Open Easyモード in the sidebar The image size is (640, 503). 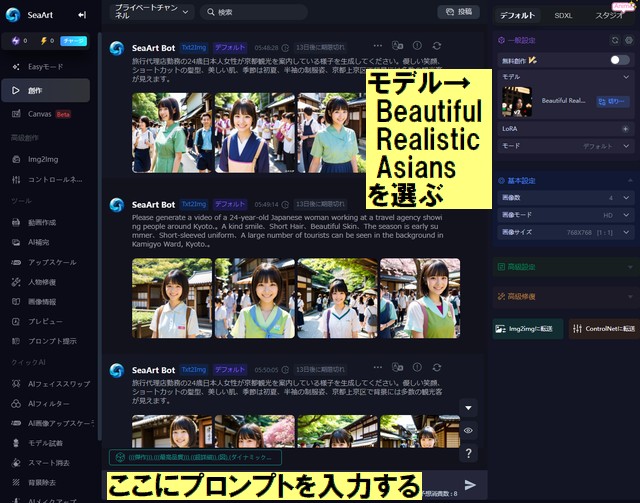tap(45, 67)
